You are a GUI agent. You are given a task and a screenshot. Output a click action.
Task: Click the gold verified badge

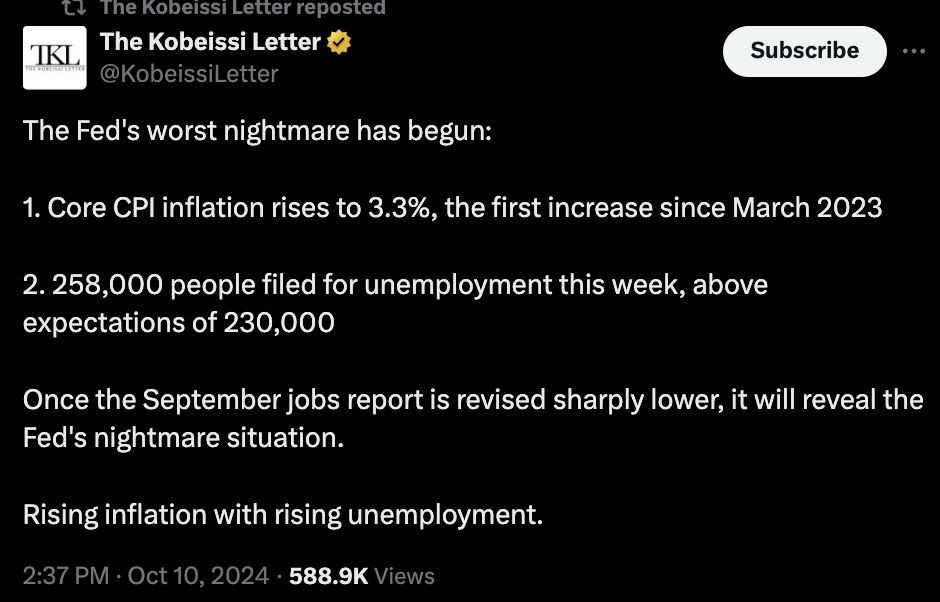[x=339, y=43]
